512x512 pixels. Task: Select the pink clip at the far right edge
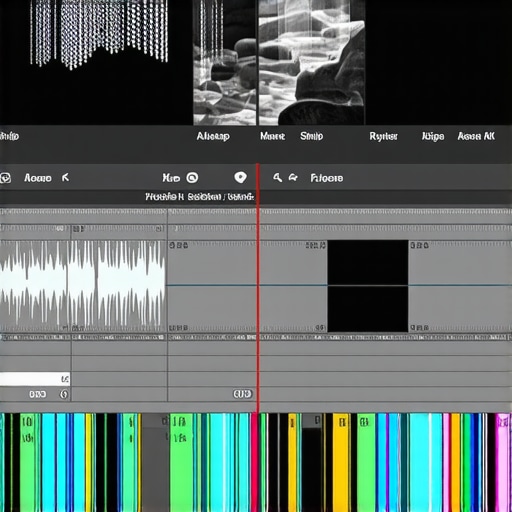[503, 463]
